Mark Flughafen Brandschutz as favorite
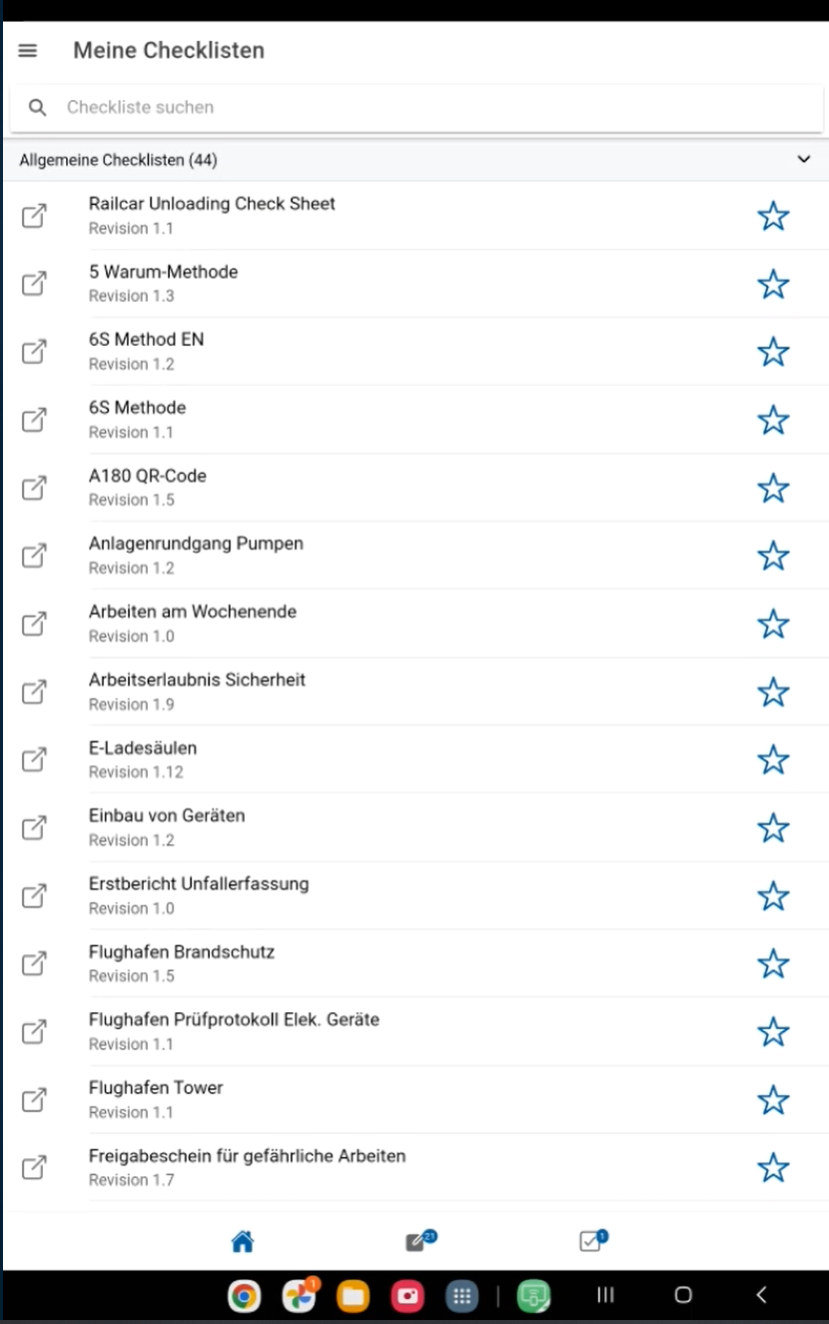Viewport: 829px width, 1324px height. point(773,964)
